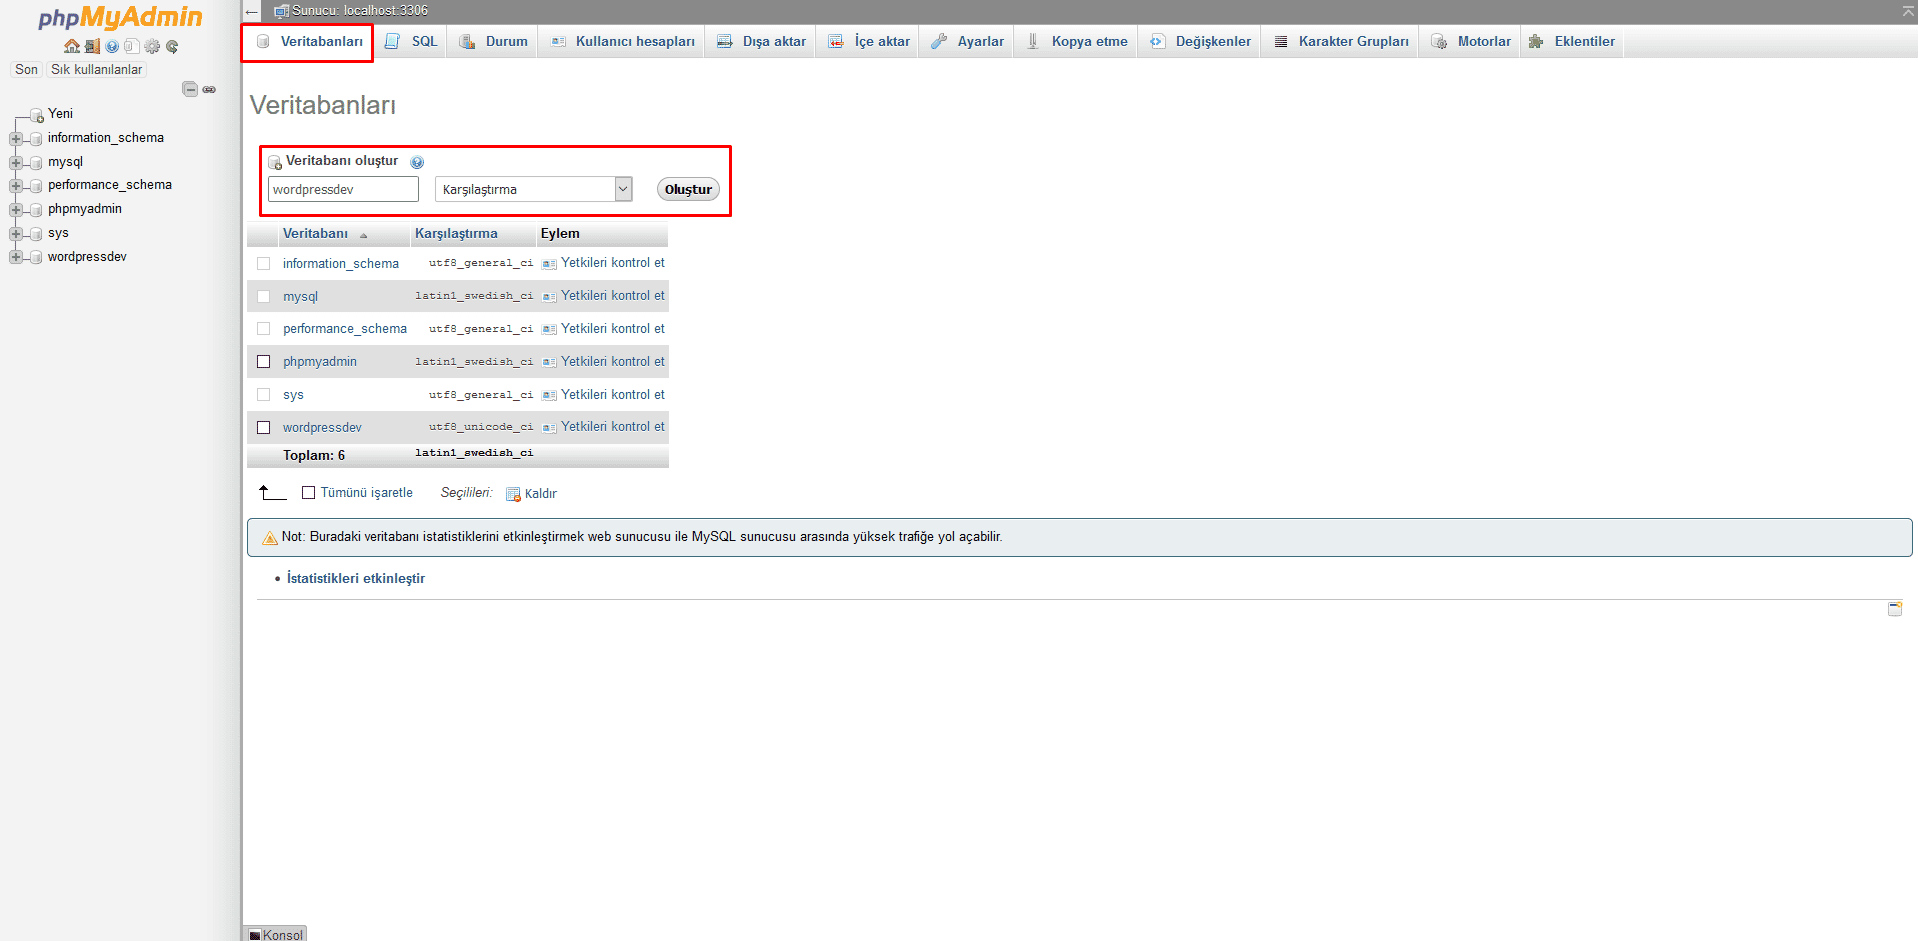Viewport: 1918px width, 941px height.
Task: Reload the navigation panel with green arrow icon
Action: [172, 46]
